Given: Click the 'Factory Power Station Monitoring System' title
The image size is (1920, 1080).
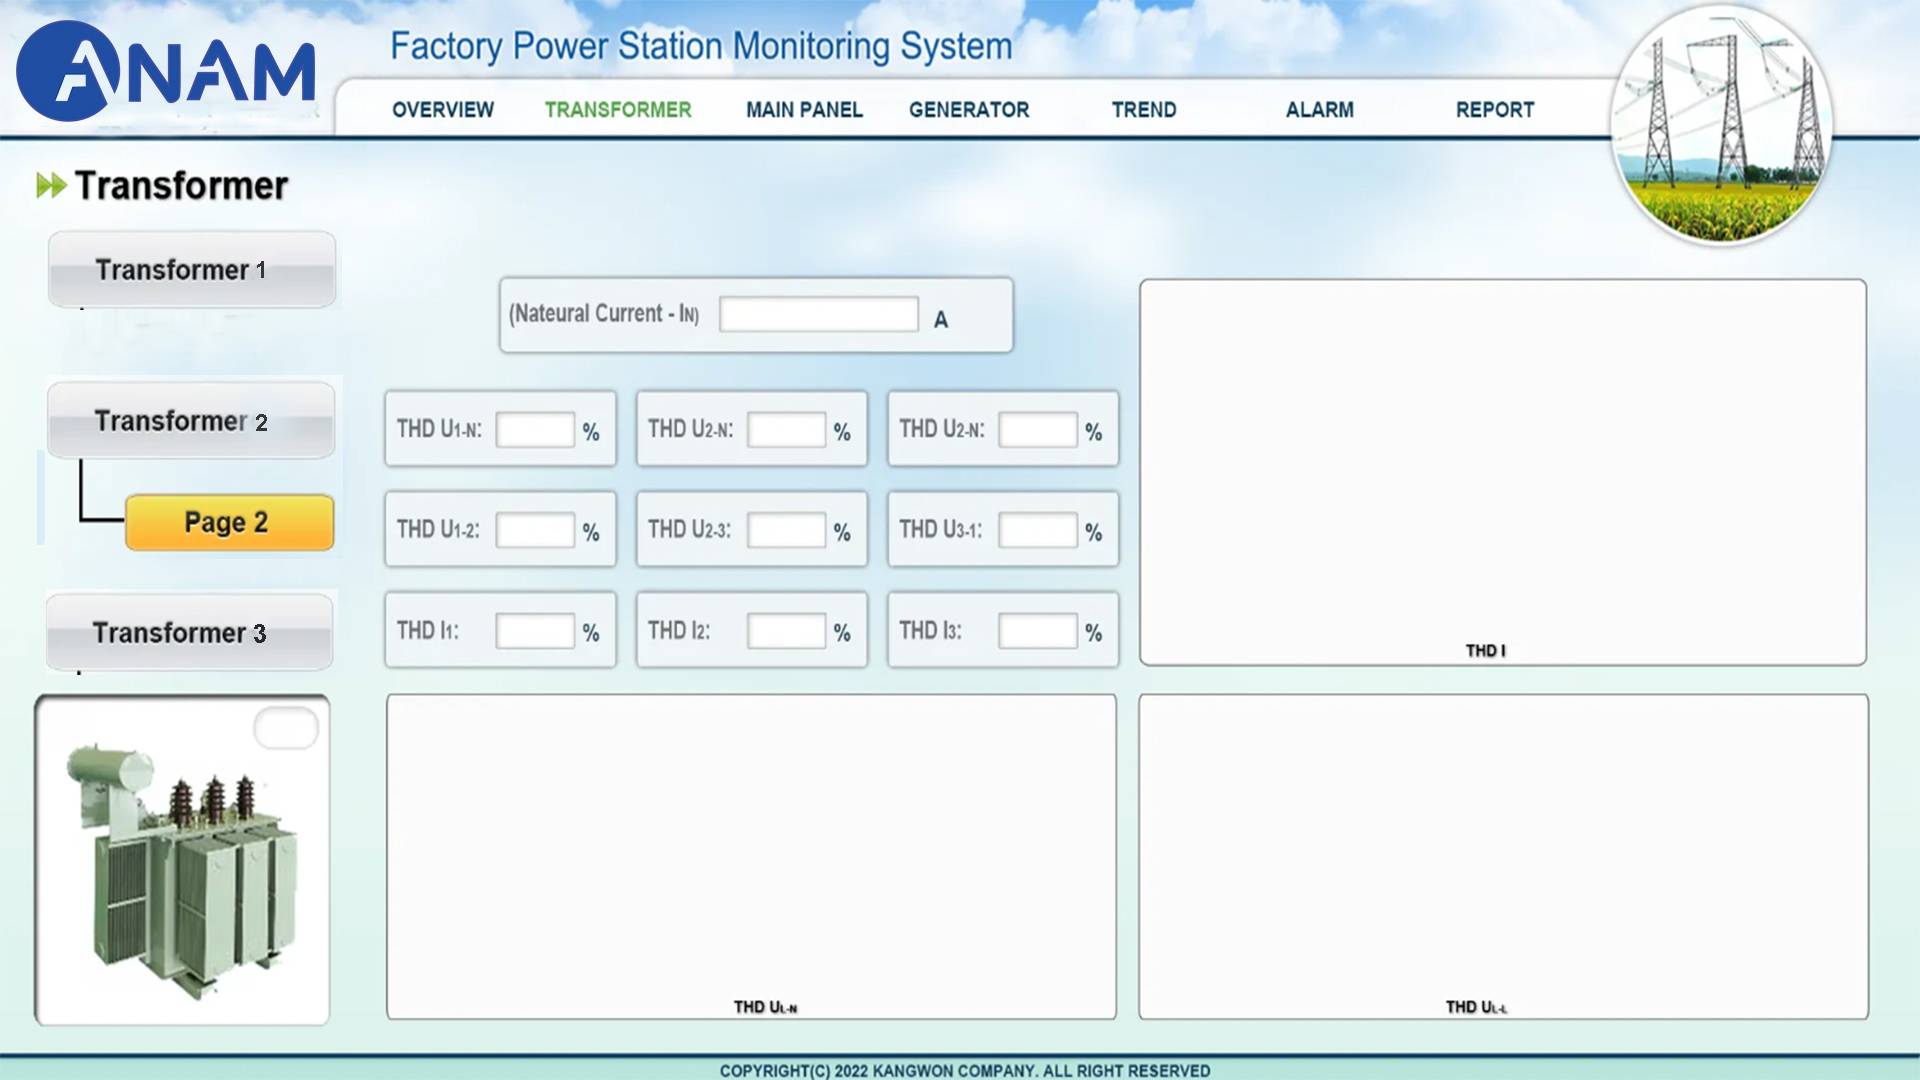Looking at the screenshot, I should [701, 46].
